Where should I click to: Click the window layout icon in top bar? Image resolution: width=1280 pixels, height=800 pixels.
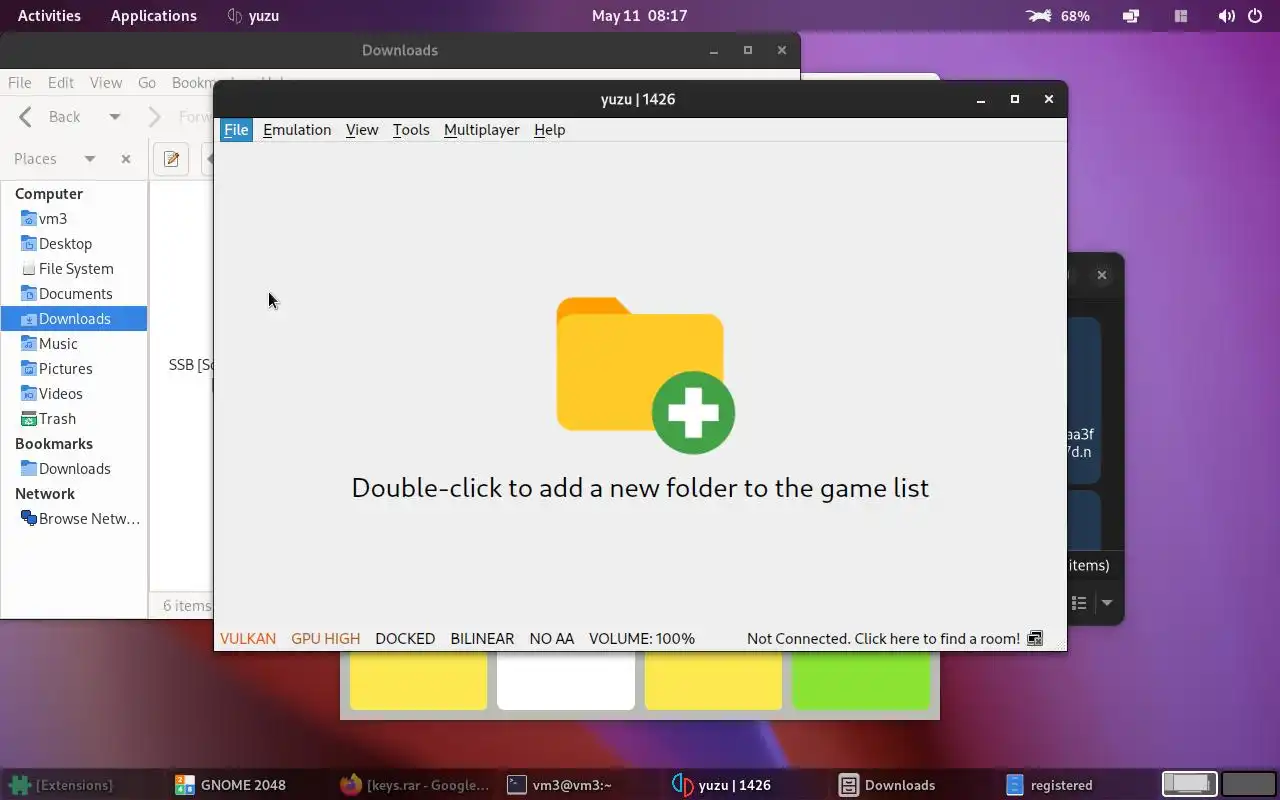click(x=1181, y=16)
